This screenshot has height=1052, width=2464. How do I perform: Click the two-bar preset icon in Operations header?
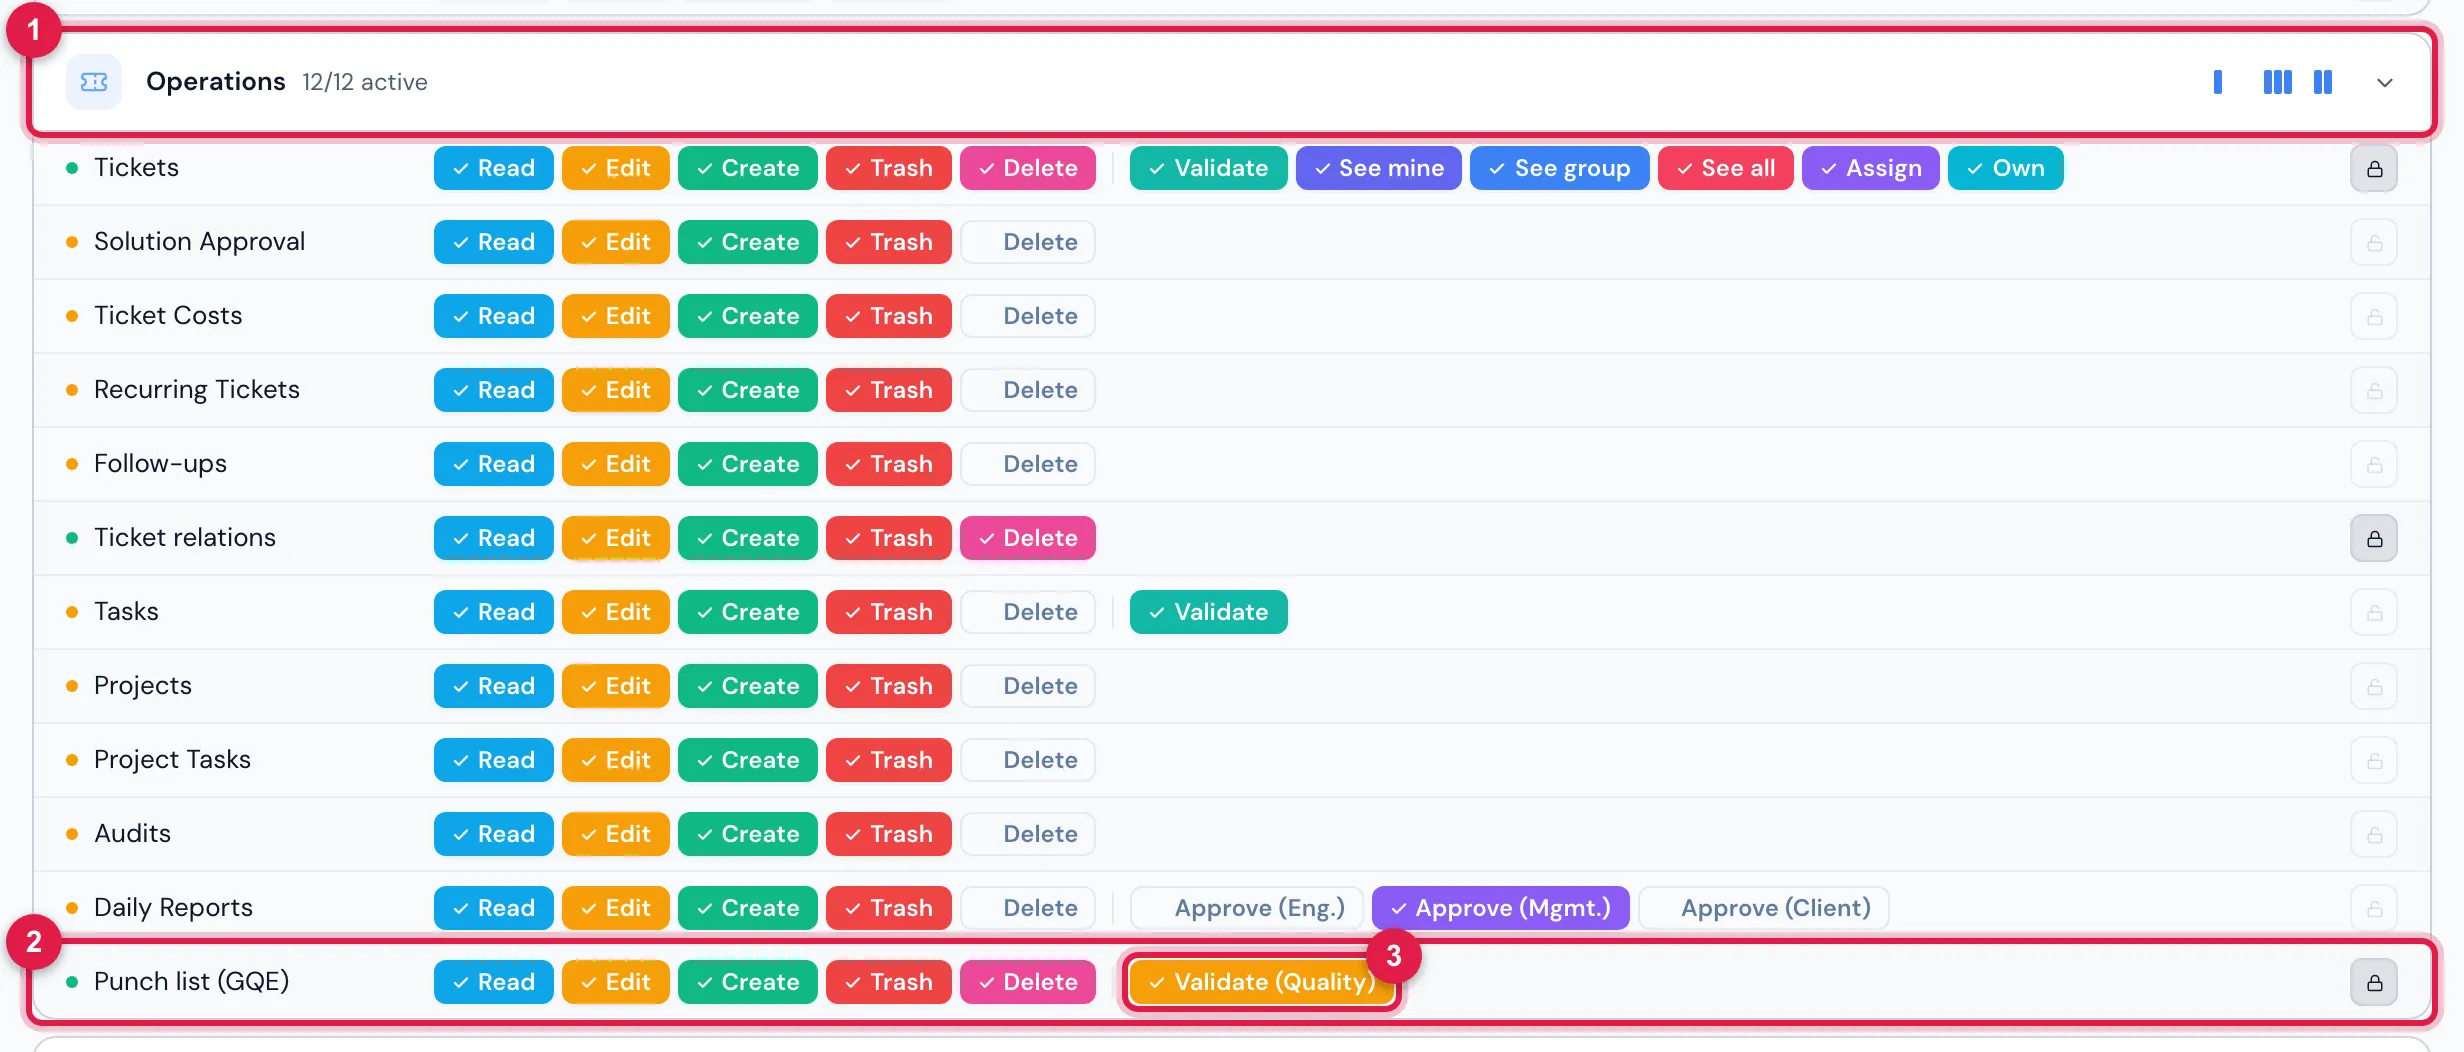(x=2323, y=82)
